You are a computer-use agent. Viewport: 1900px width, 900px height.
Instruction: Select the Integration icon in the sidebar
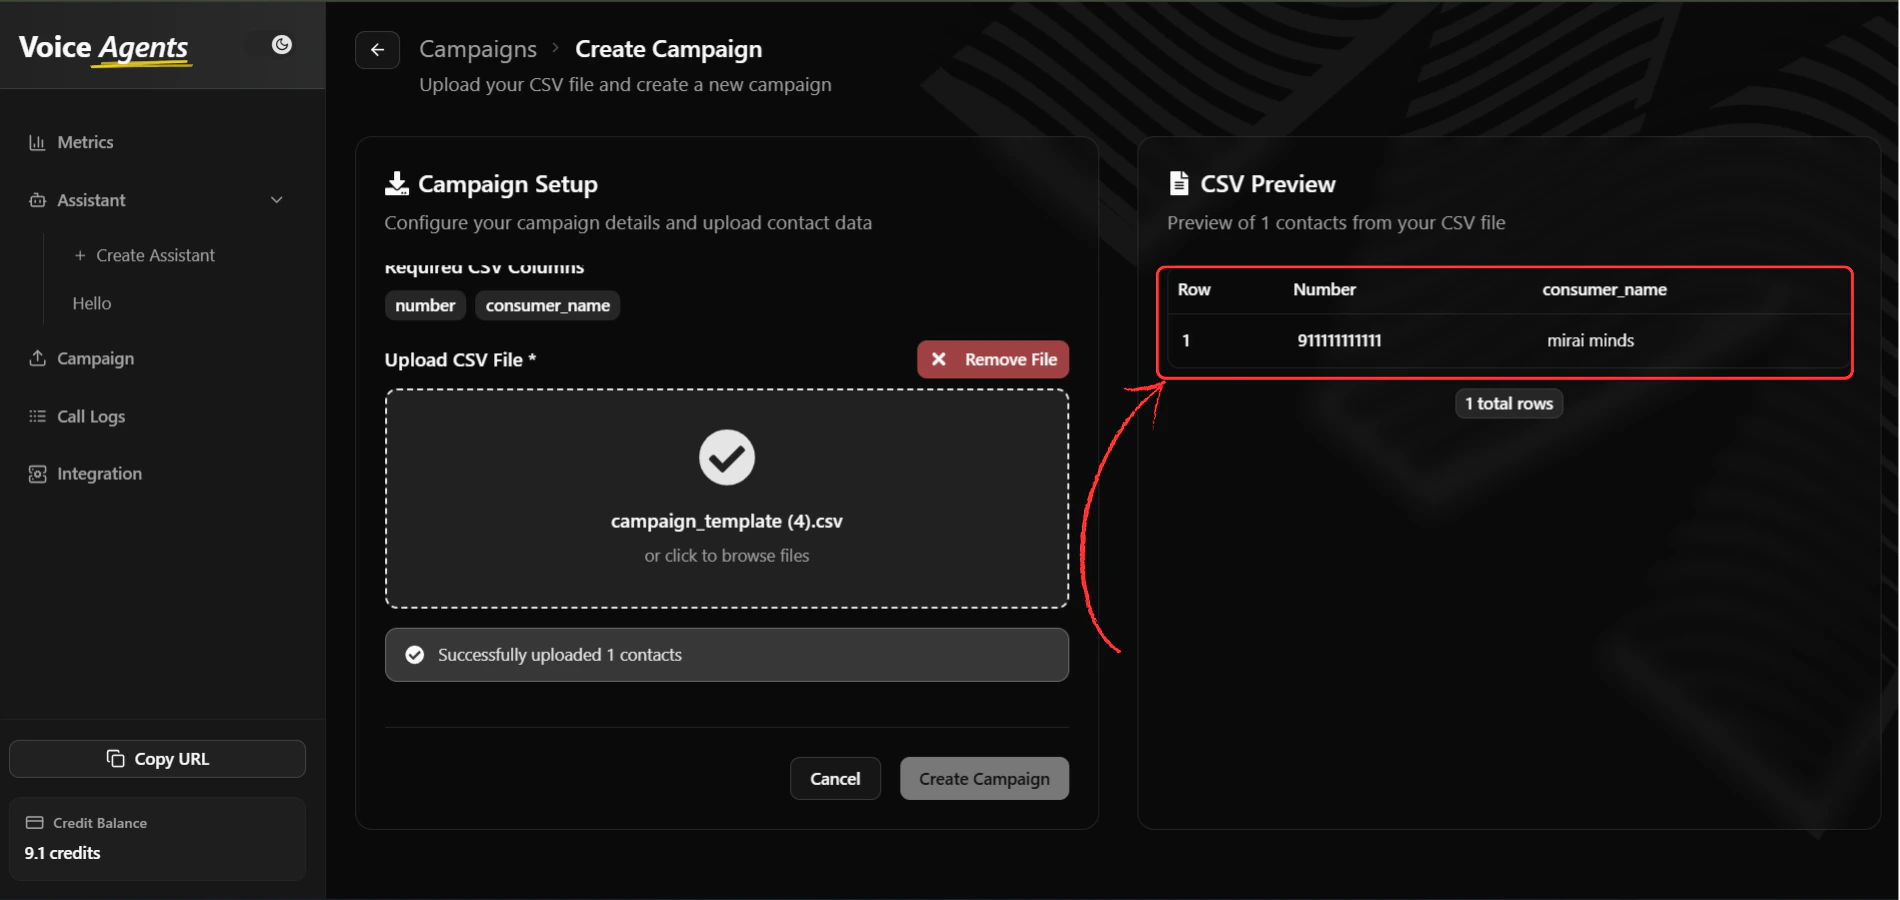37,473
